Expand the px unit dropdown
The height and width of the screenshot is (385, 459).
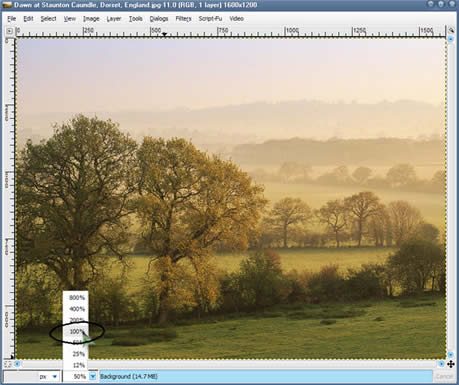[x=55, y=377]
